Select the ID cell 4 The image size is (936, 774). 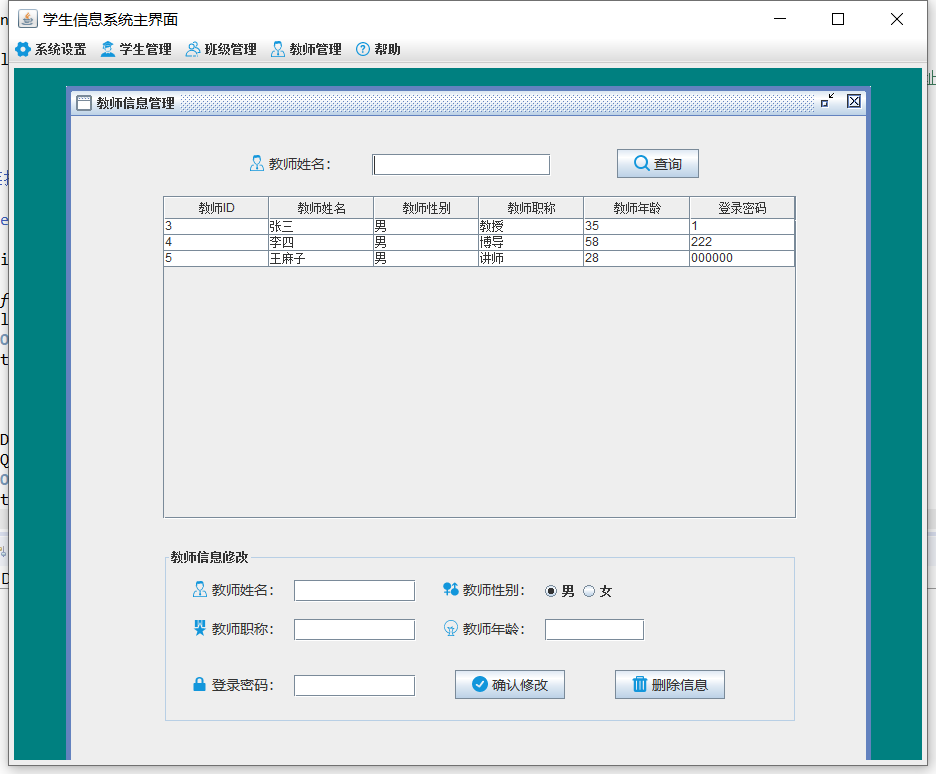pos(216,242)
